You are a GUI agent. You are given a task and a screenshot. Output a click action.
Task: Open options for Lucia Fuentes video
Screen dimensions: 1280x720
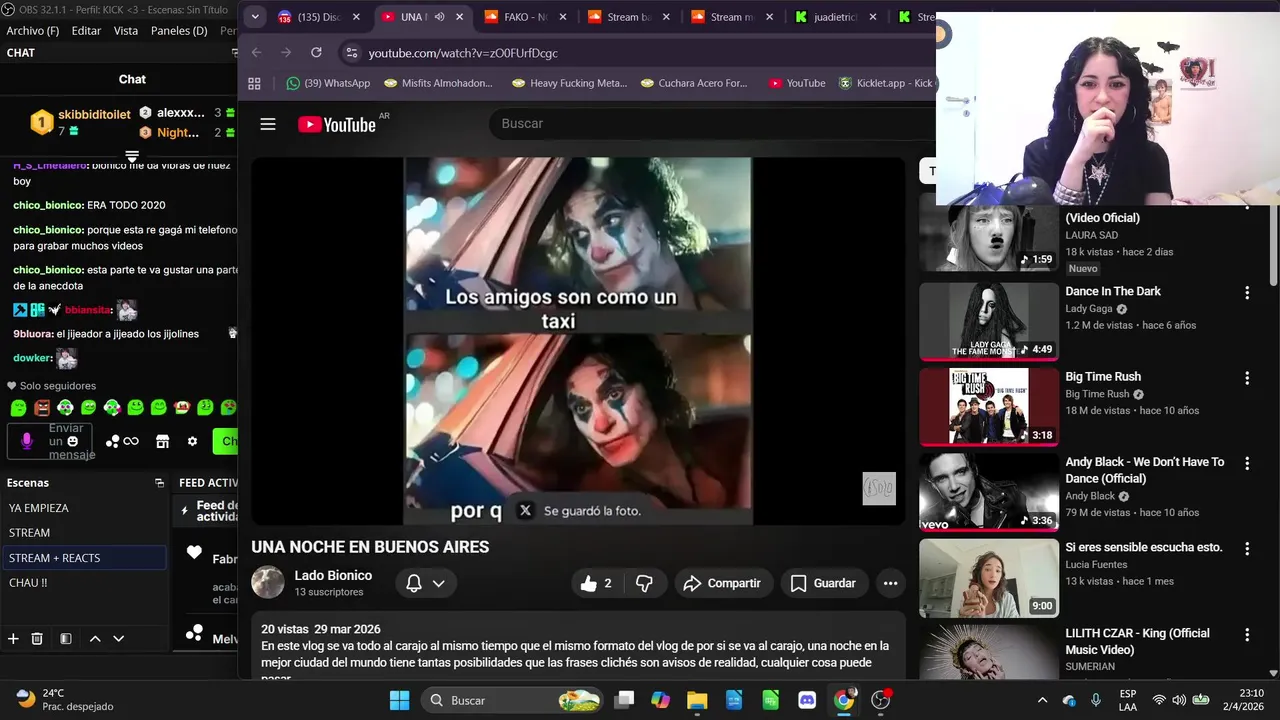point(1247,549)
